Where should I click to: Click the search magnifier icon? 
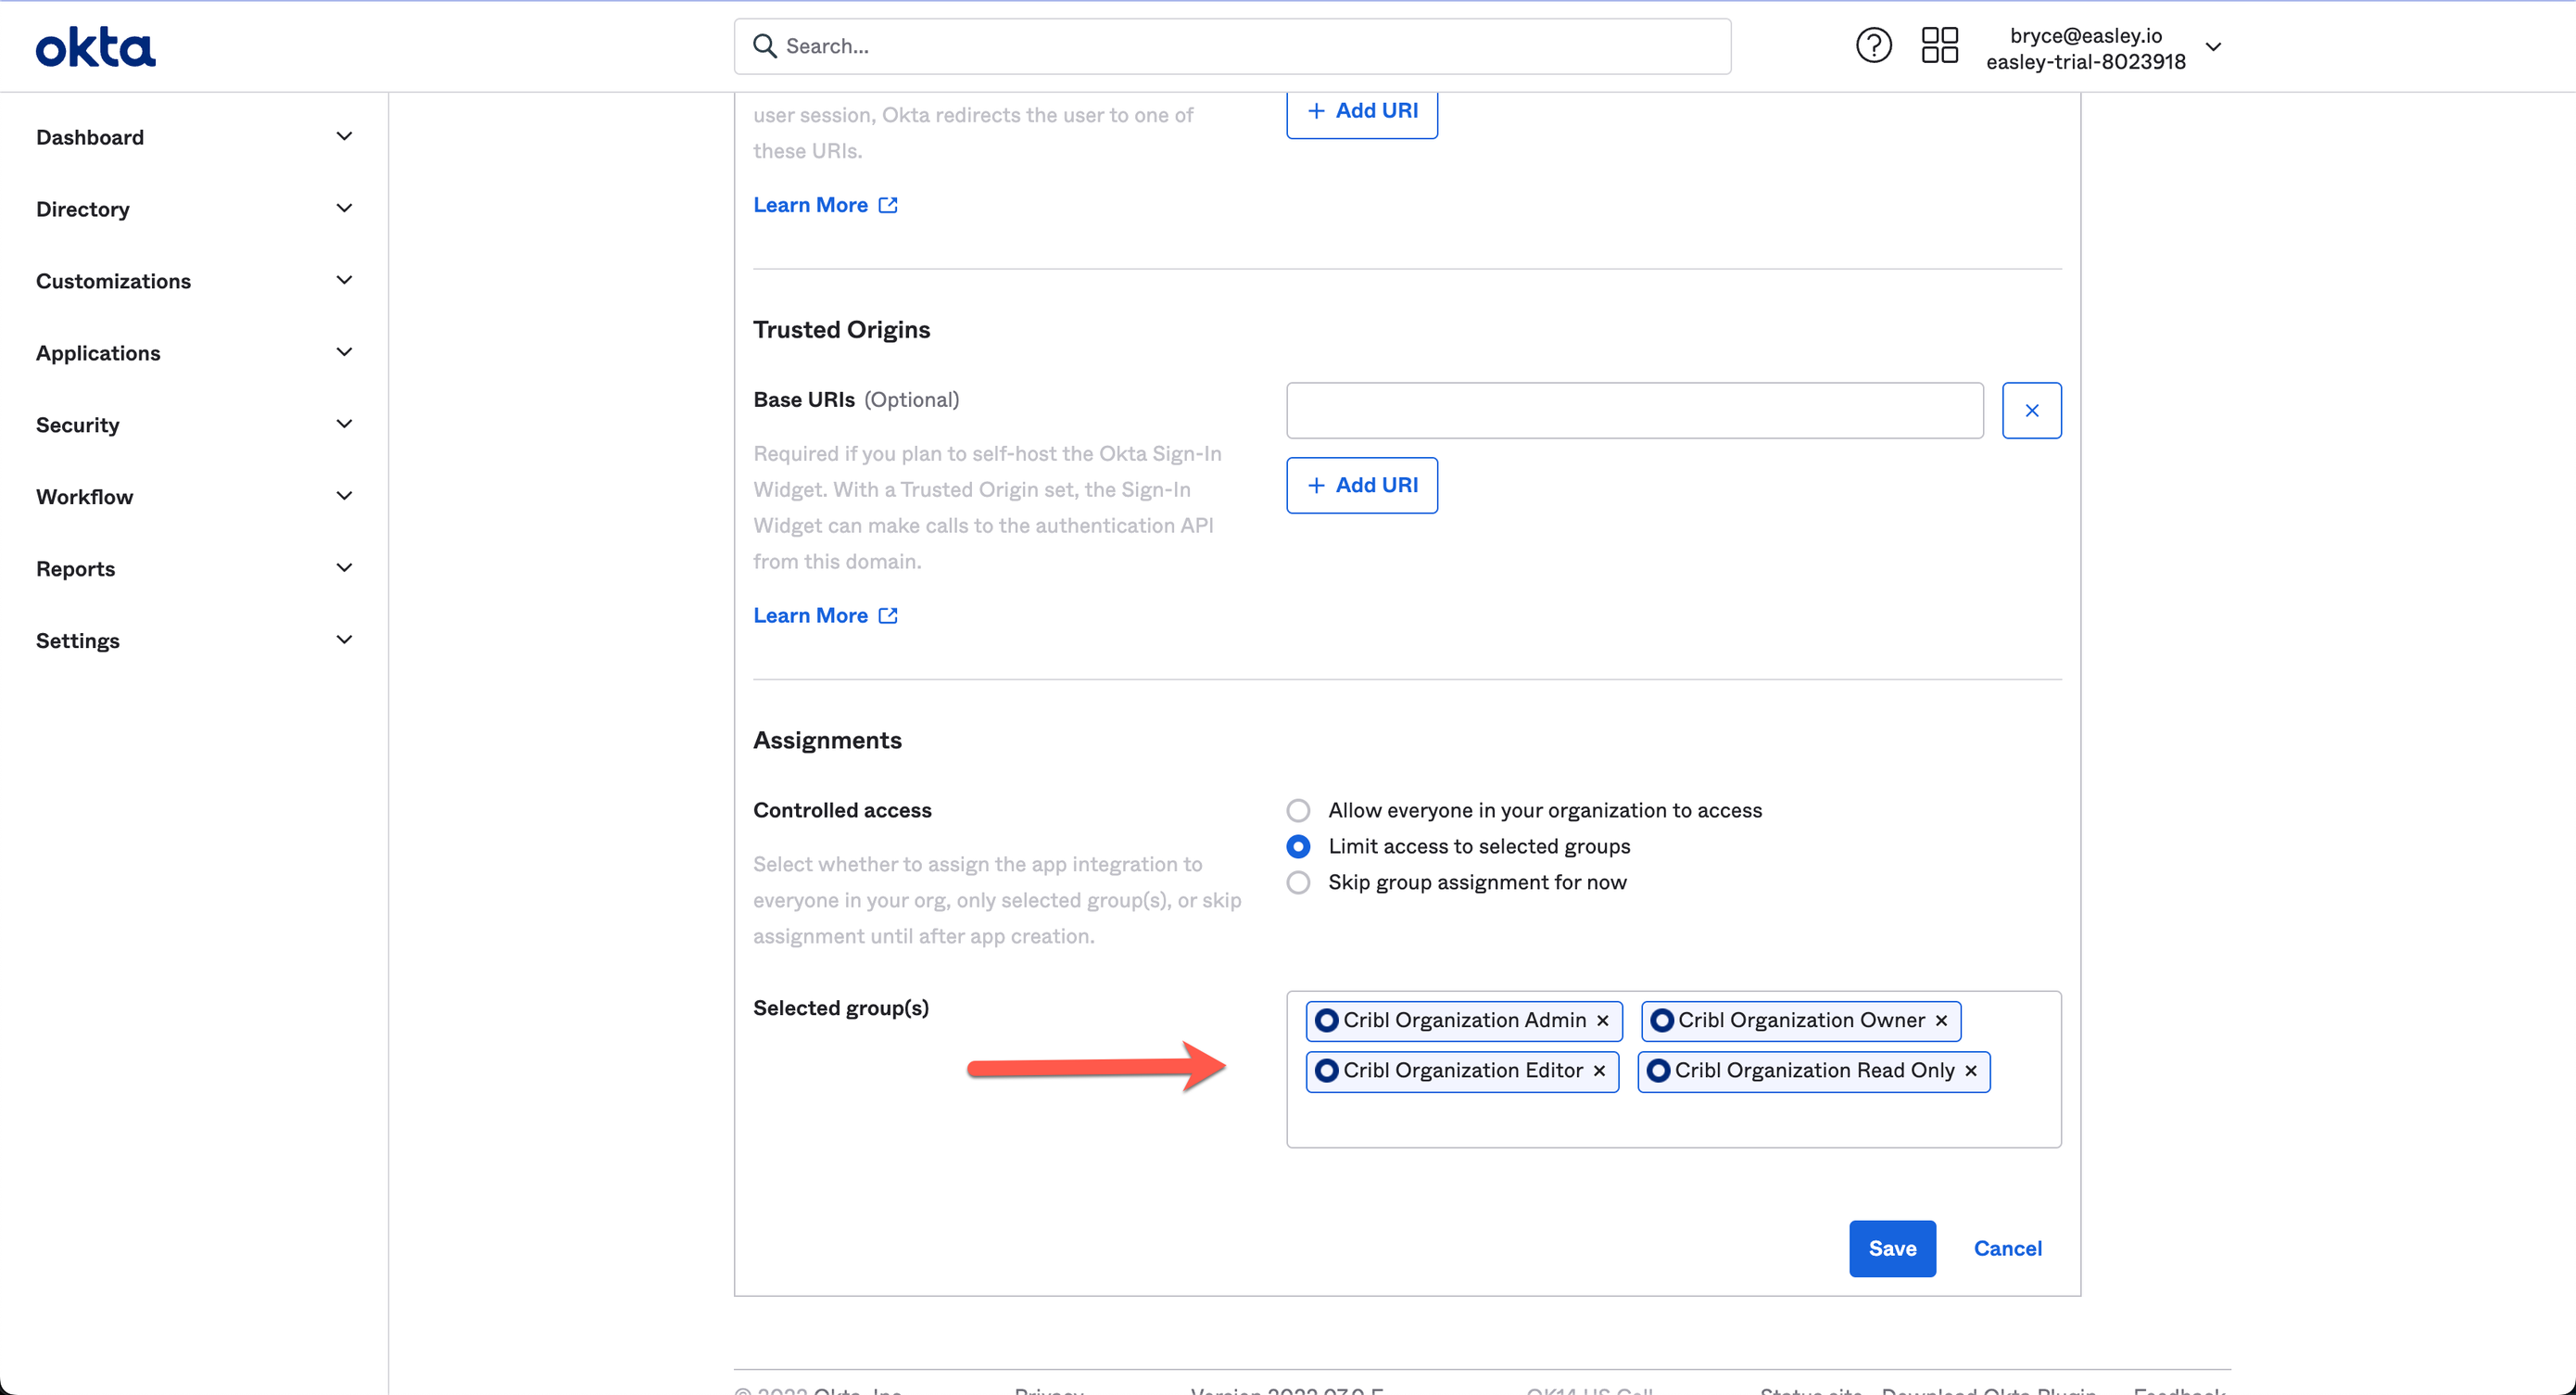(765, 46)
